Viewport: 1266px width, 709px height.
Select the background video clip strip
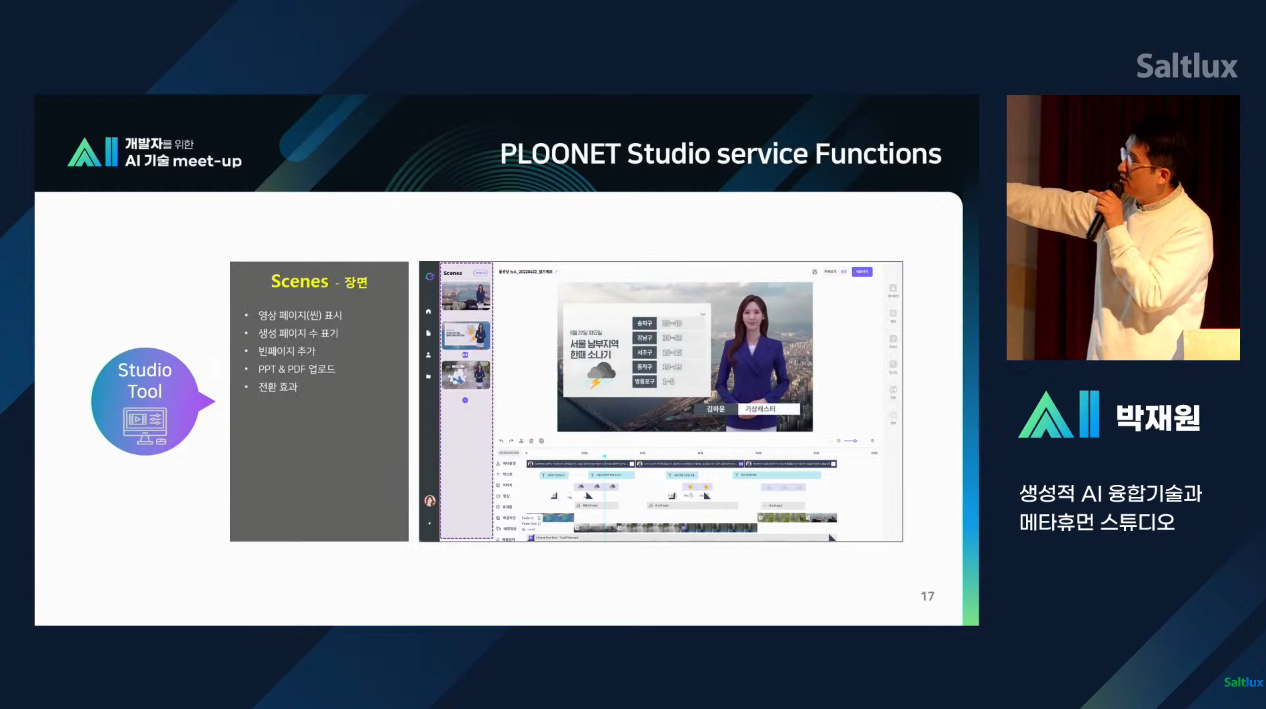point(665,528)
